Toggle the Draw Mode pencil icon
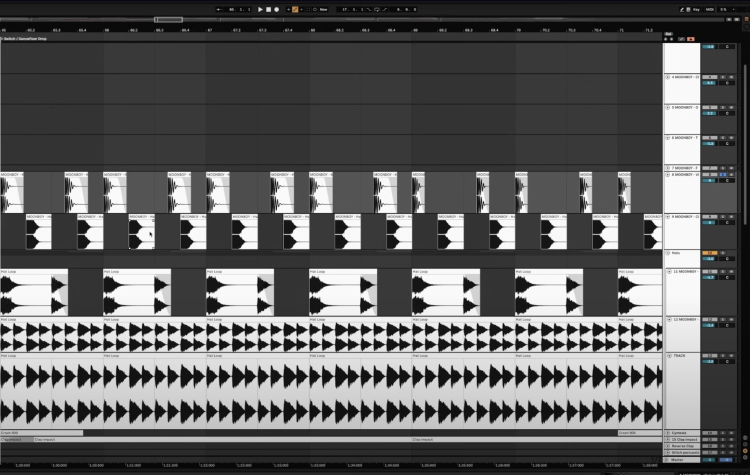Screen dimensions: 750x475 pos(295,9)
